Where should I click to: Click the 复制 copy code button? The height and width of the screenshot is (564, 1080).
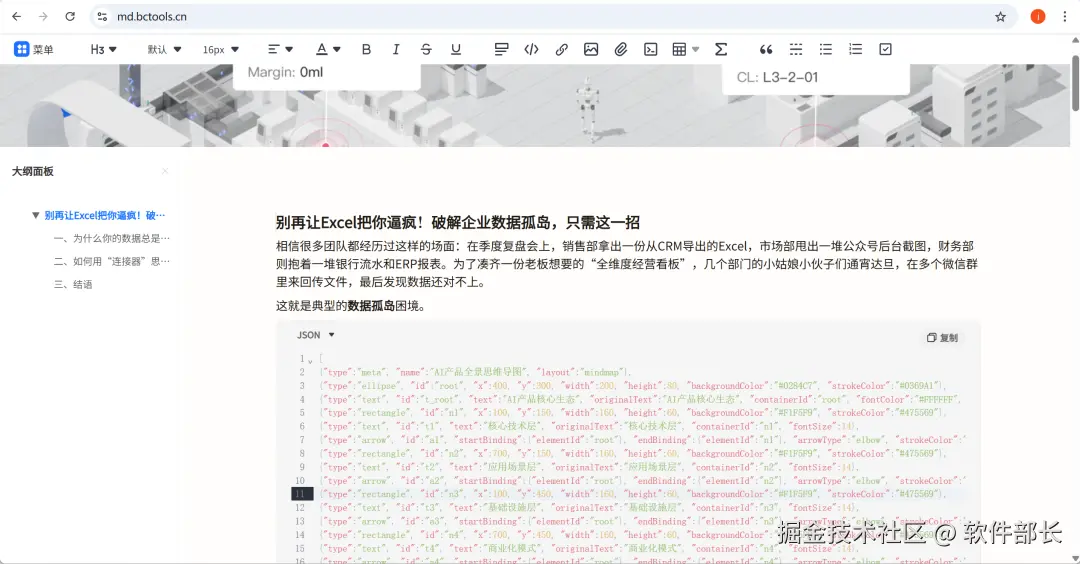point(942,337)
